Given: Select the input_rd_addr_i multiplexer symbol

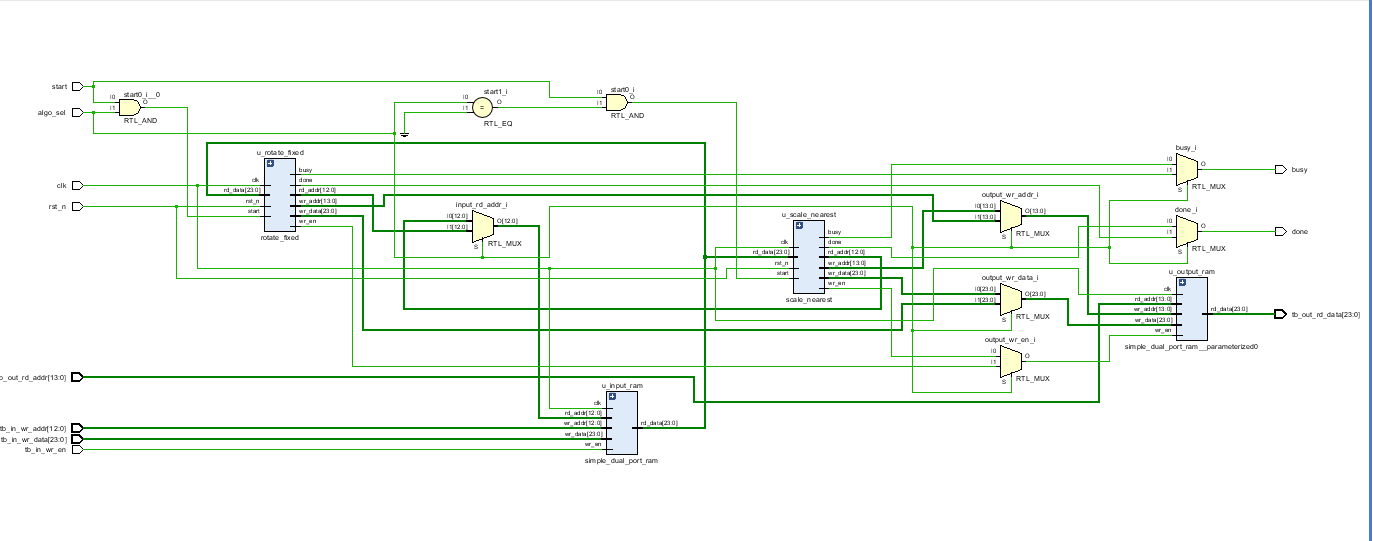Looking at the screenshot, I should pyautogui.click(x=482, y=227).
